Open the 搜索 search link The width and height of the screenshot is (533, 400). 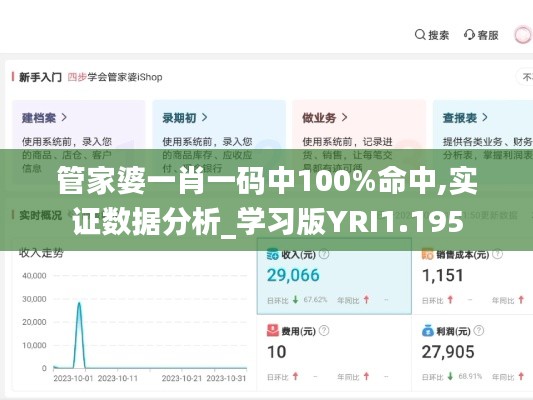click(x=439, y=35)
